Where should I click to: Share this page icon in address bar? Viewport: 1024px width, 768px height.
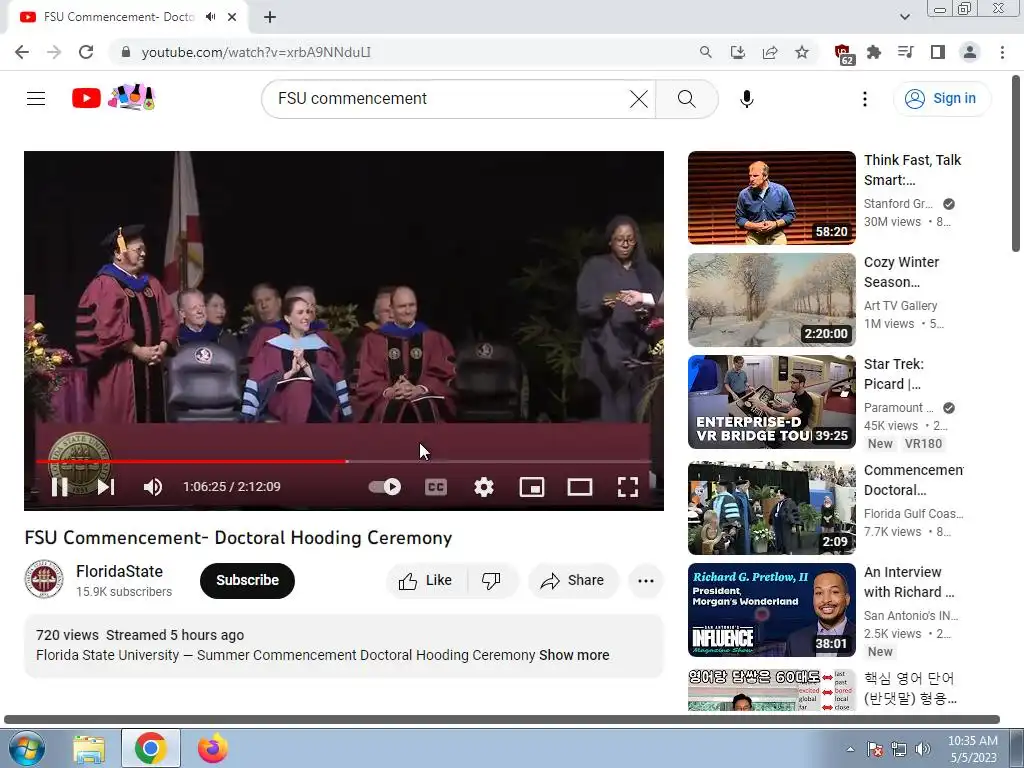pos(770,52)
